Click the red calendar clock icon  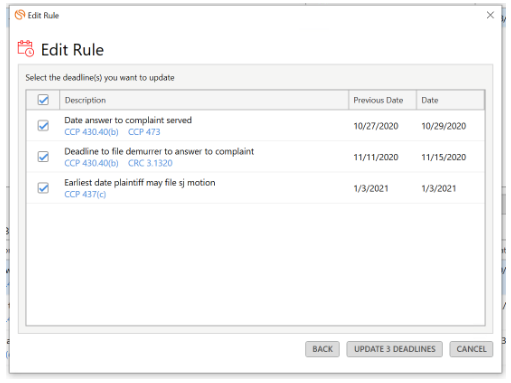26,49
